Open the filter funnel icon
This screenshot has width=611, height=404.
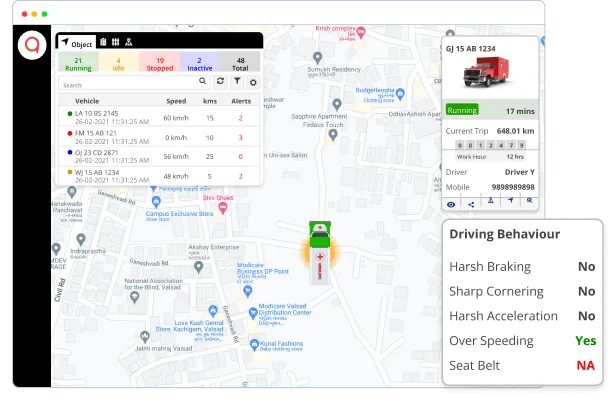tap(236, 81)
